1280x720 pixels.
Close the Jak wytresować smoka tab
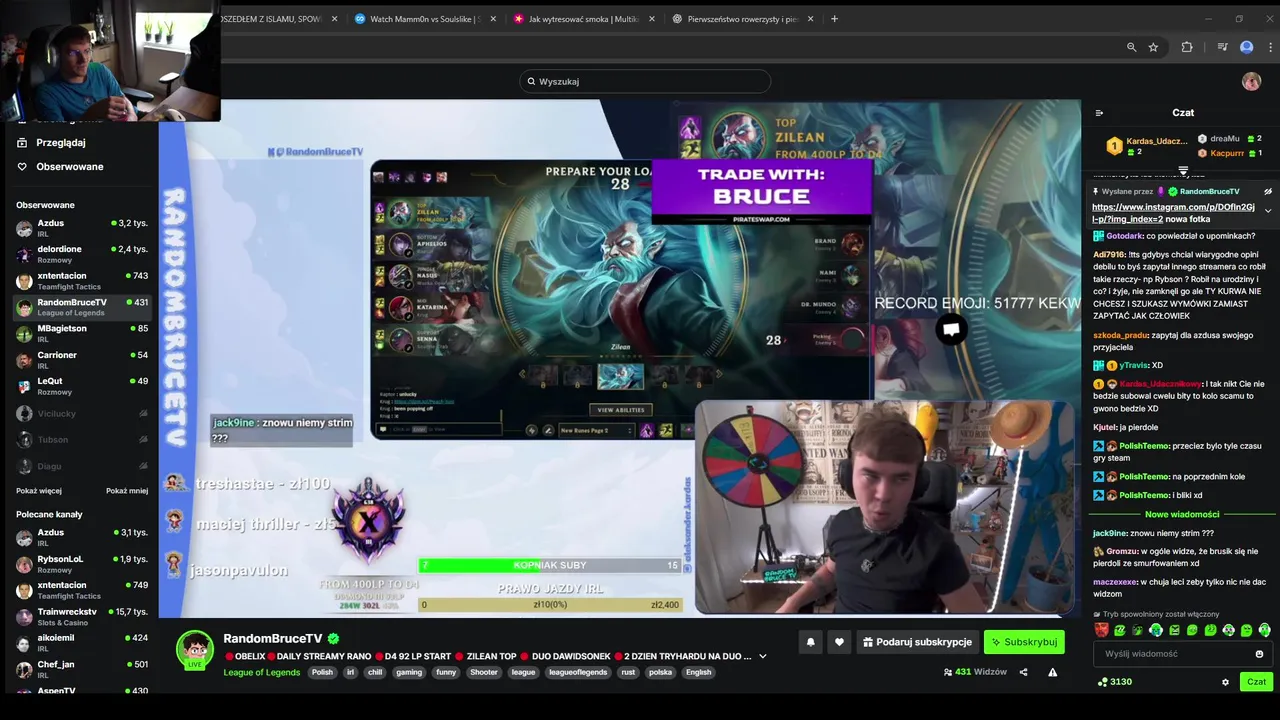click(652, 19)
